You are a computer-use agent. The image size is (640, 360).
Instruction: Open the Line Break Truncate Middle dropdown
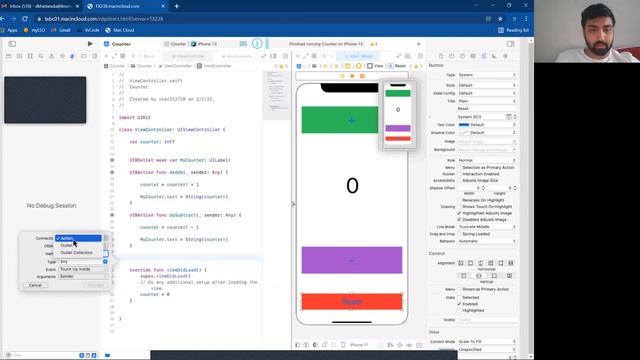tap(487, 227)
